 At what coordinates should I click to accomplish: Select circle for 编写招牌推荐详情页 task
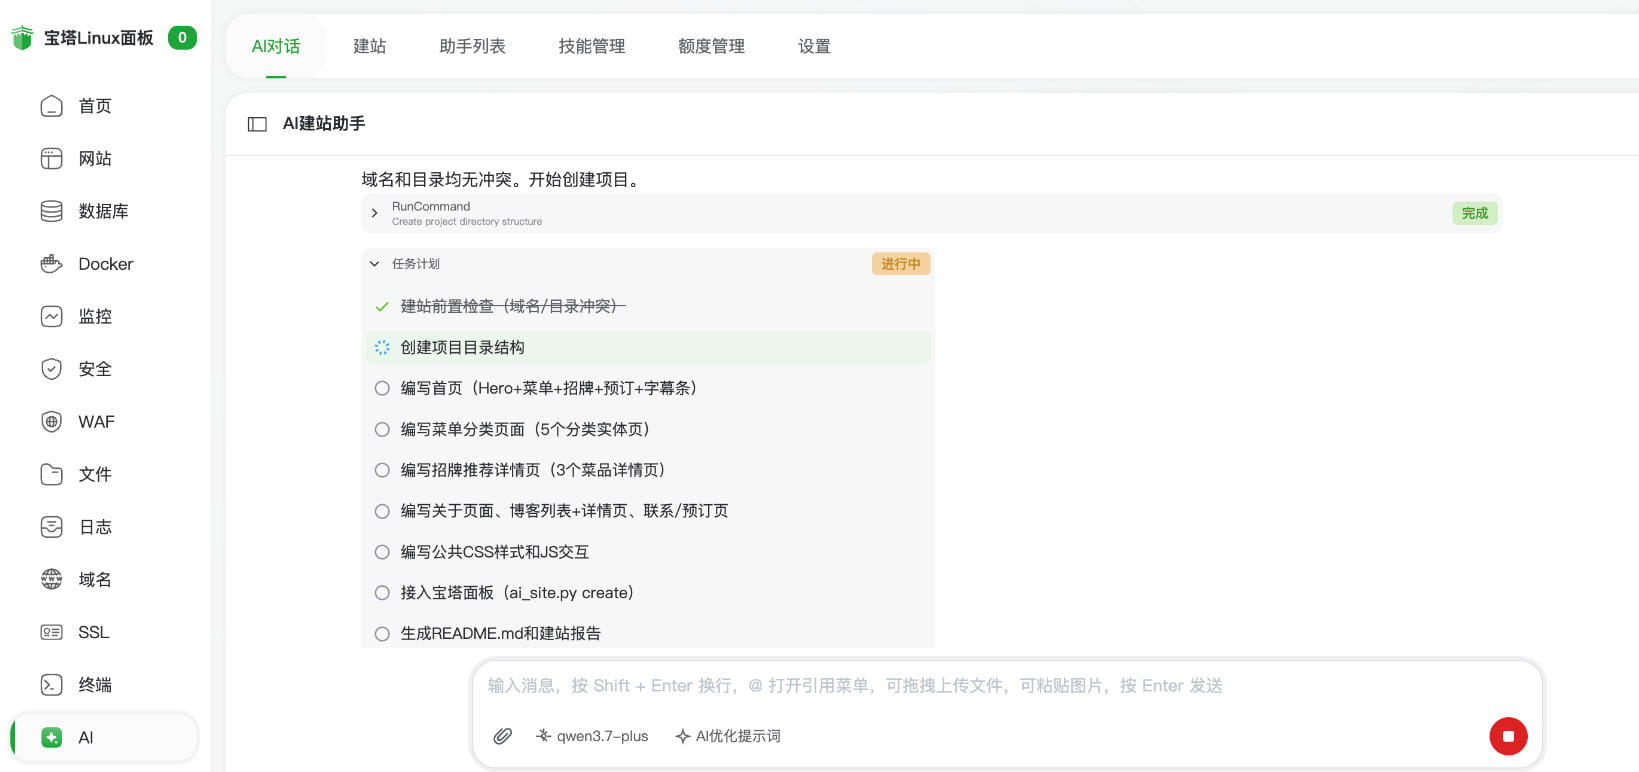[x=382, y=470]
